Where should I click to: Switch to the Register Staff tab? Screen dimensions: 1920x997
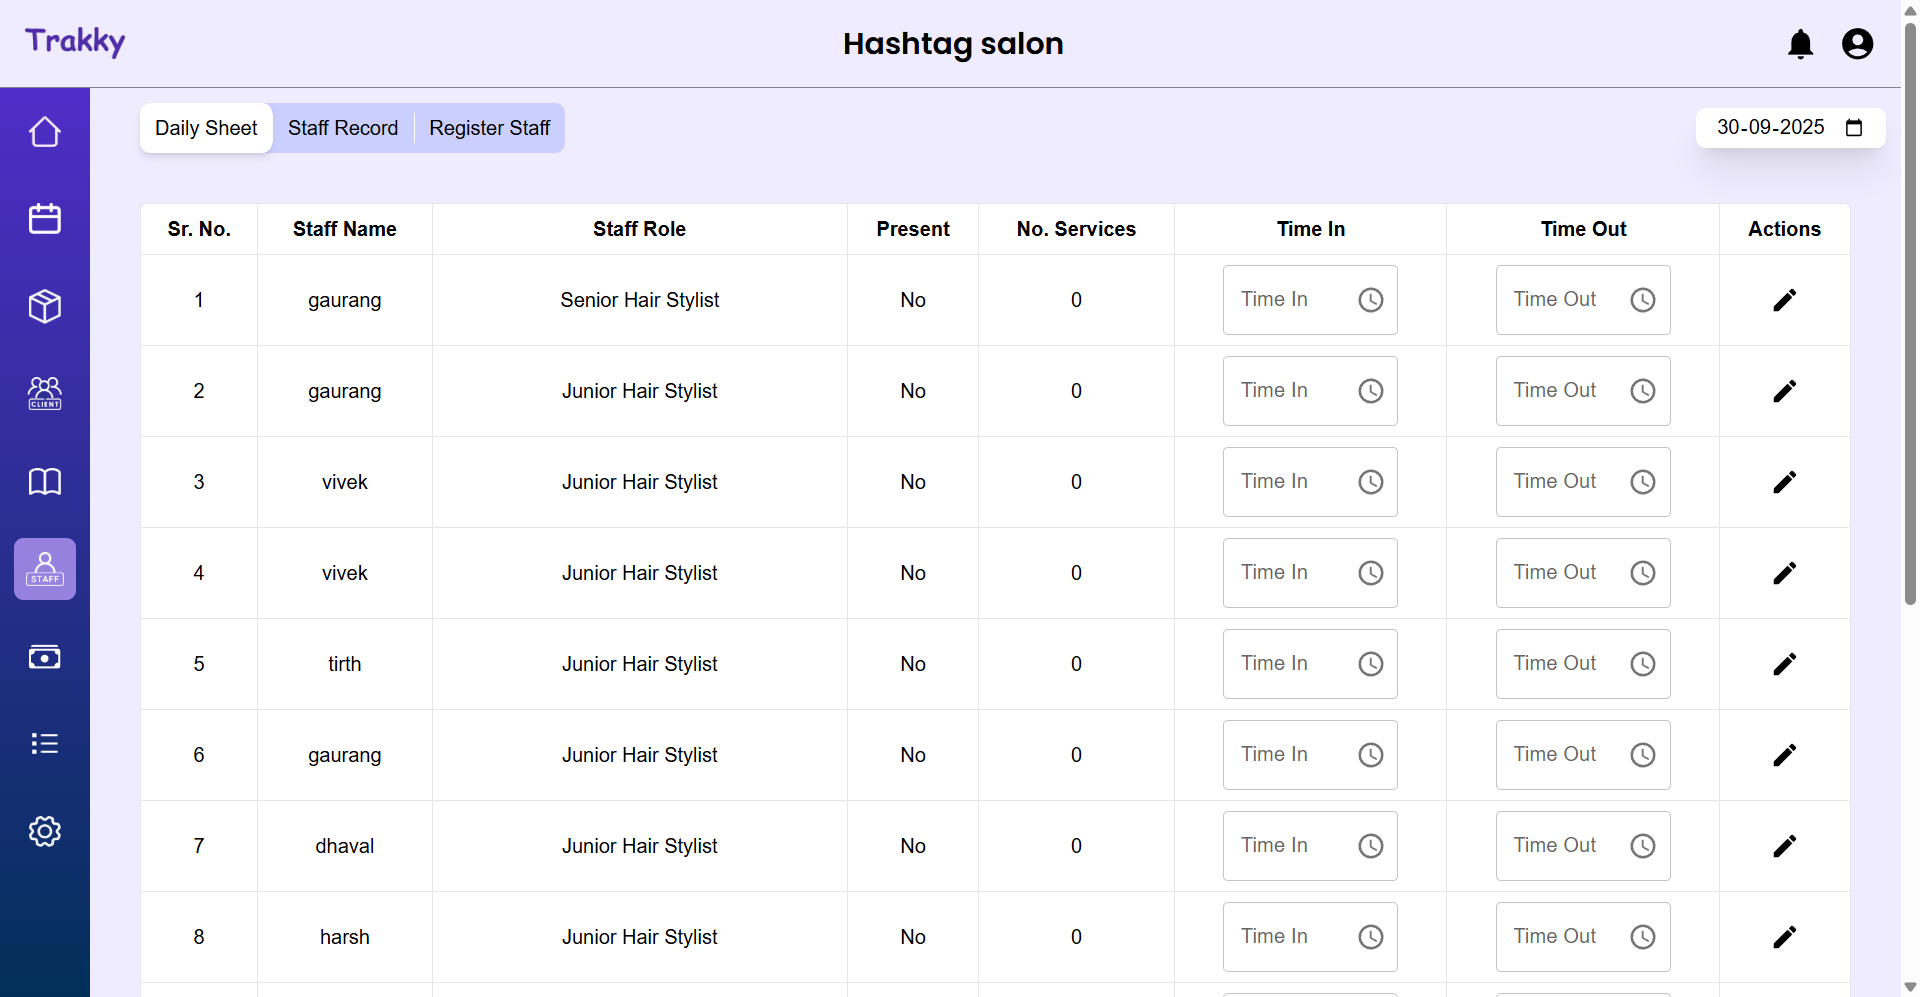pyautogui.click(x=489, y=128)
